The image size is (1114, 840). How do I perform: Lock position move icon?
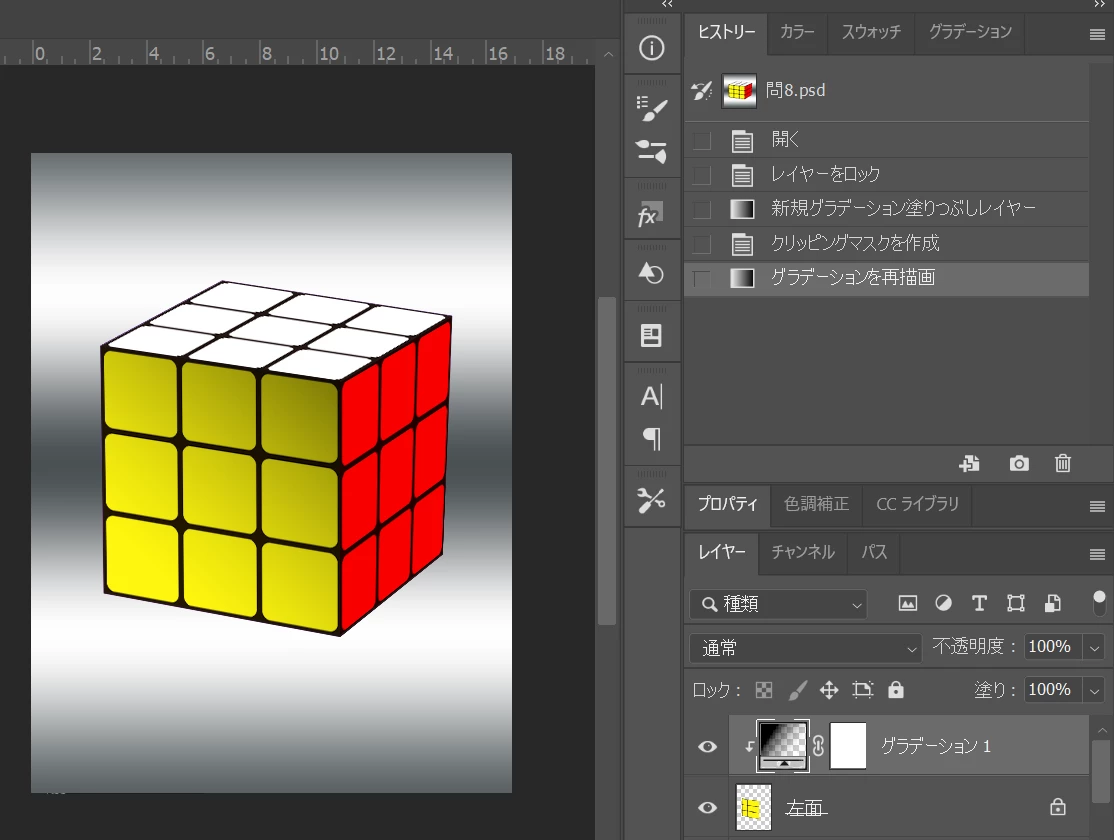click(829, 690)
